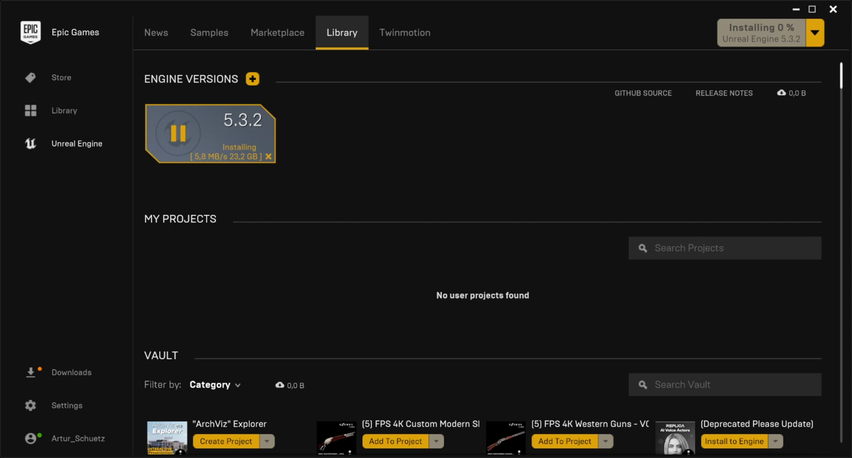This screenshot has width=852, height=458.
Task: Open the ArchViz Explorer thumbnail
Action: 167,437
